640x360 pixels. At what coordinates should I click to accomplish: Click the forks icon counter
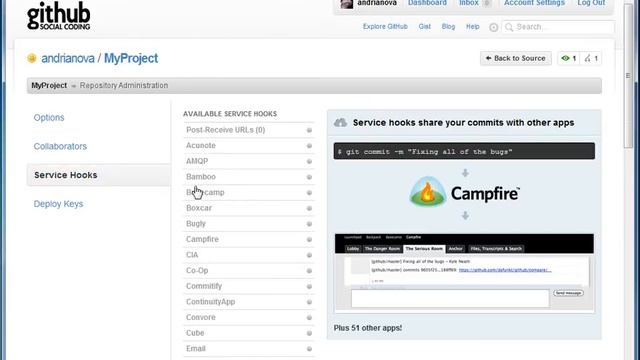coord(591,58)
